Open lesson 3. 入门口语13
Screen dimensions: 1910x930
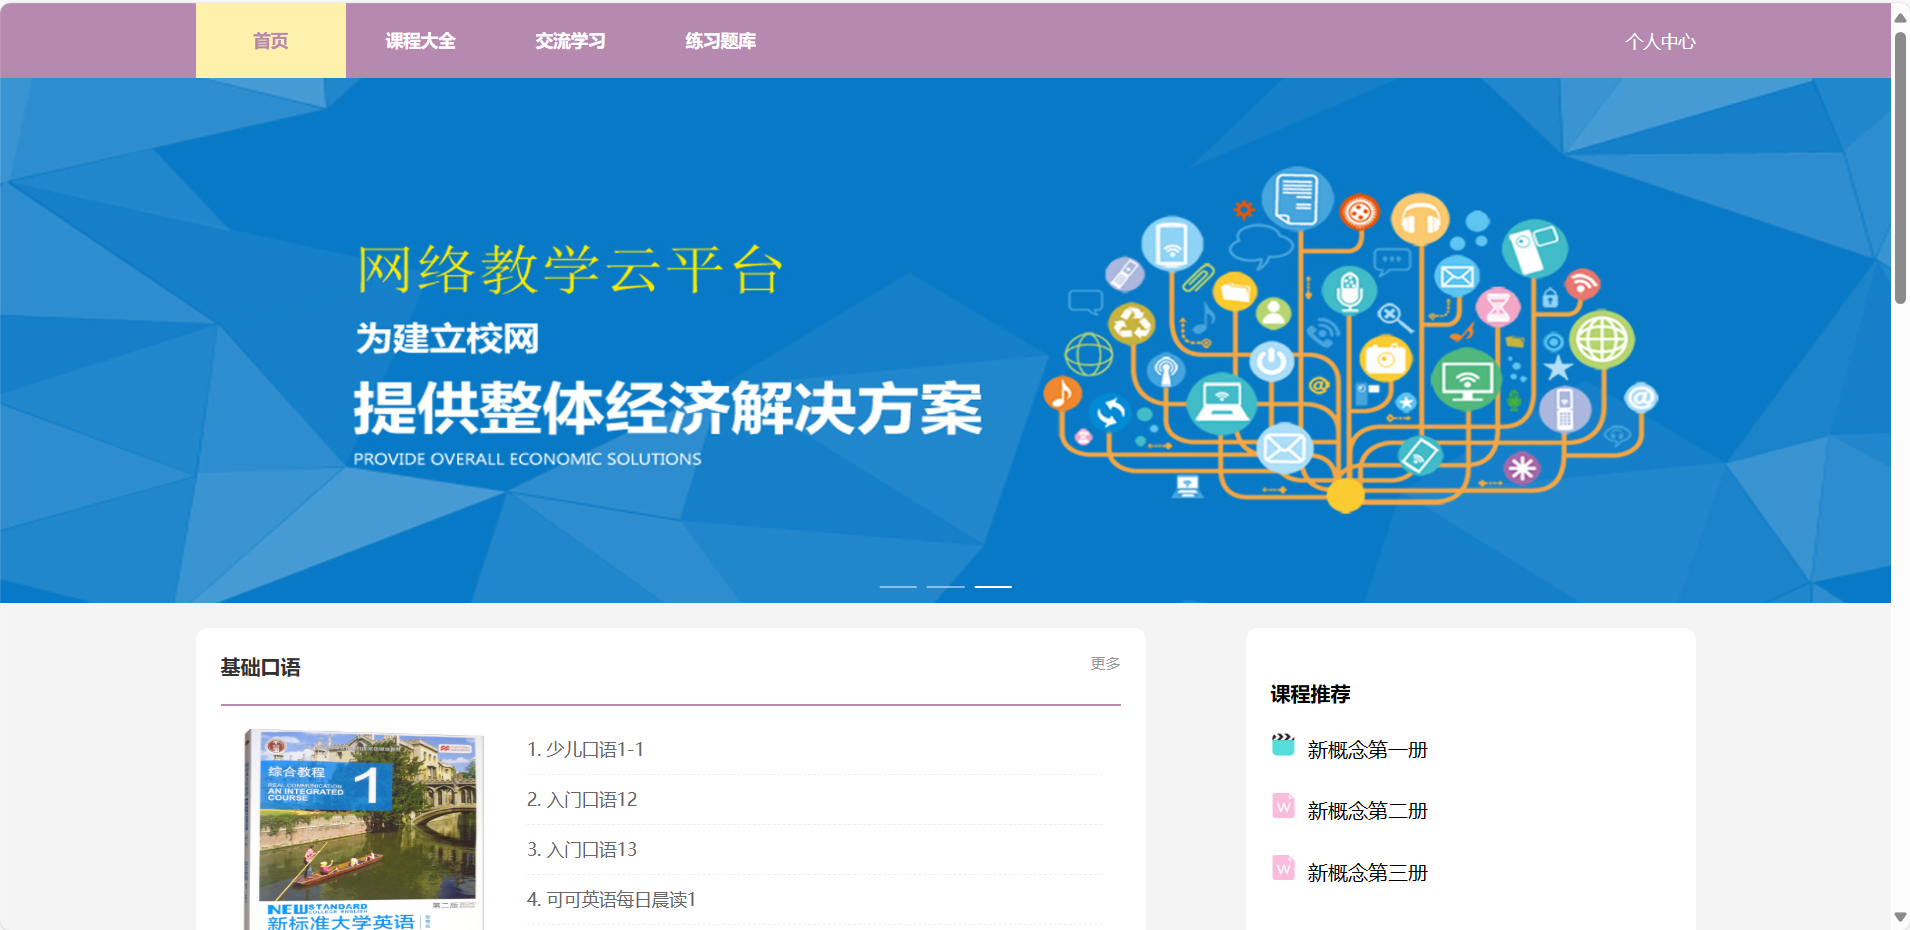pos(582,849)
